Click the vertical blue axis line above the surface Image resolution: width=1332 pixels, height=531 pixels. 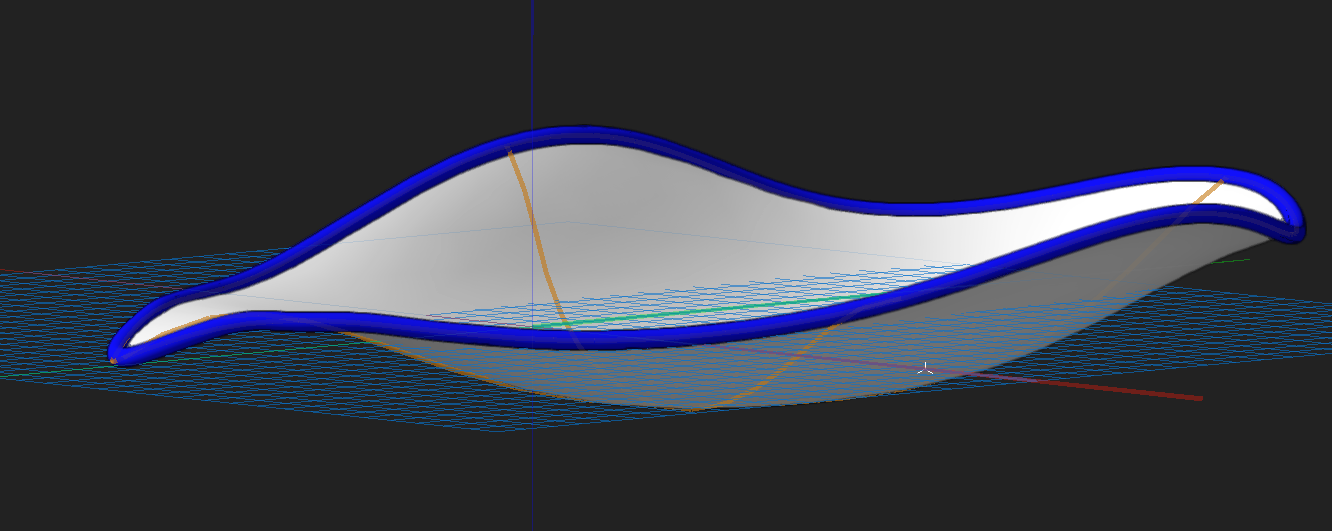pos(532,60)
